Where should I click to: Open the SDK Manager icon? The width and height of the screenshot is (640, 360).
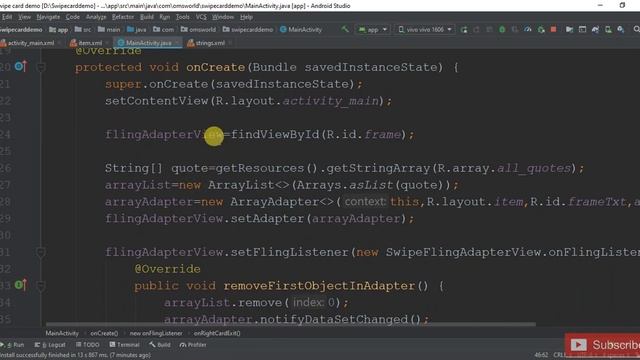point(621,29)
